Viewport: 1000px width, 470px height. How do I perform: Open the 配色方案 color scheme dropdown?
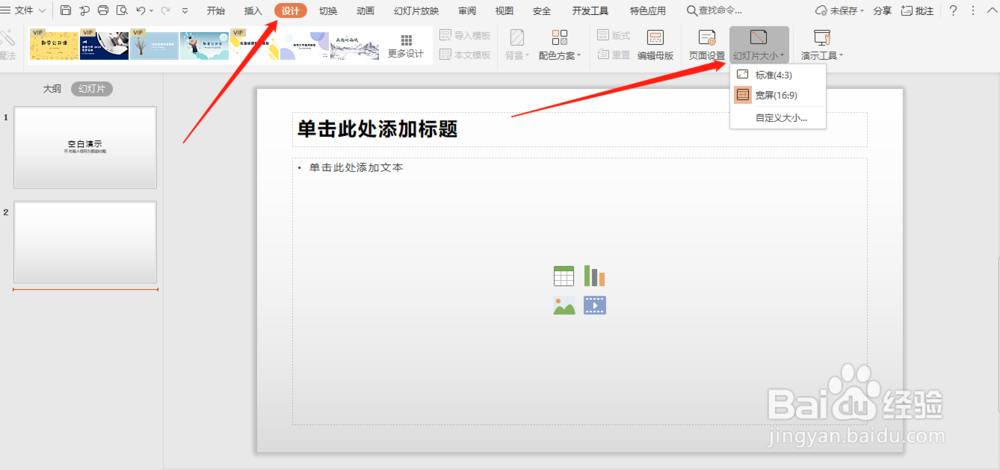click(560, 45)
